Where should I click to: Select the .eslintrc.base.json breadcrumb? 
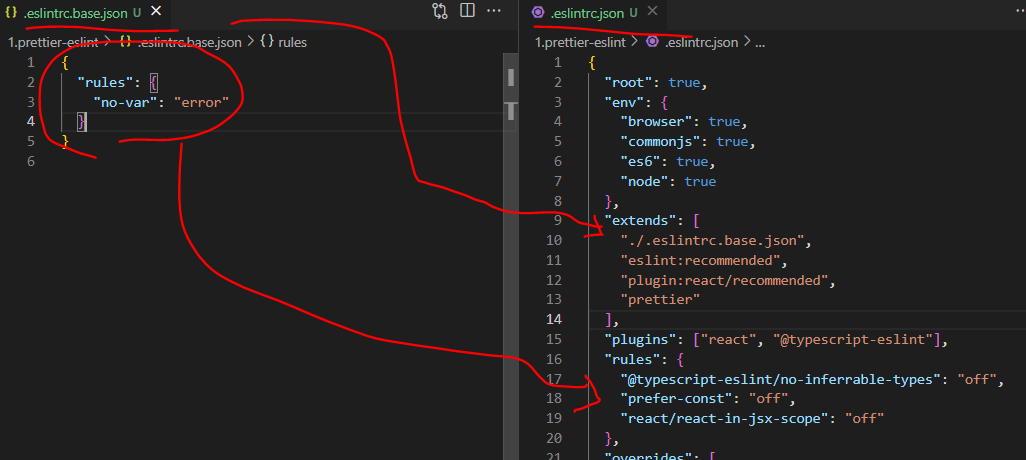190,43
